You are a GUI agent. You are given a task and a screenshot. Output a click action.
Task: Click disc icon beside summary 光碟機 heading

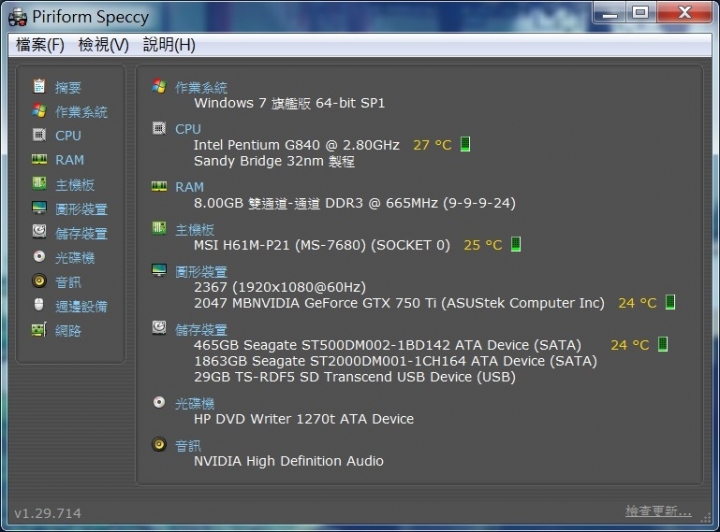pos(159,403)
